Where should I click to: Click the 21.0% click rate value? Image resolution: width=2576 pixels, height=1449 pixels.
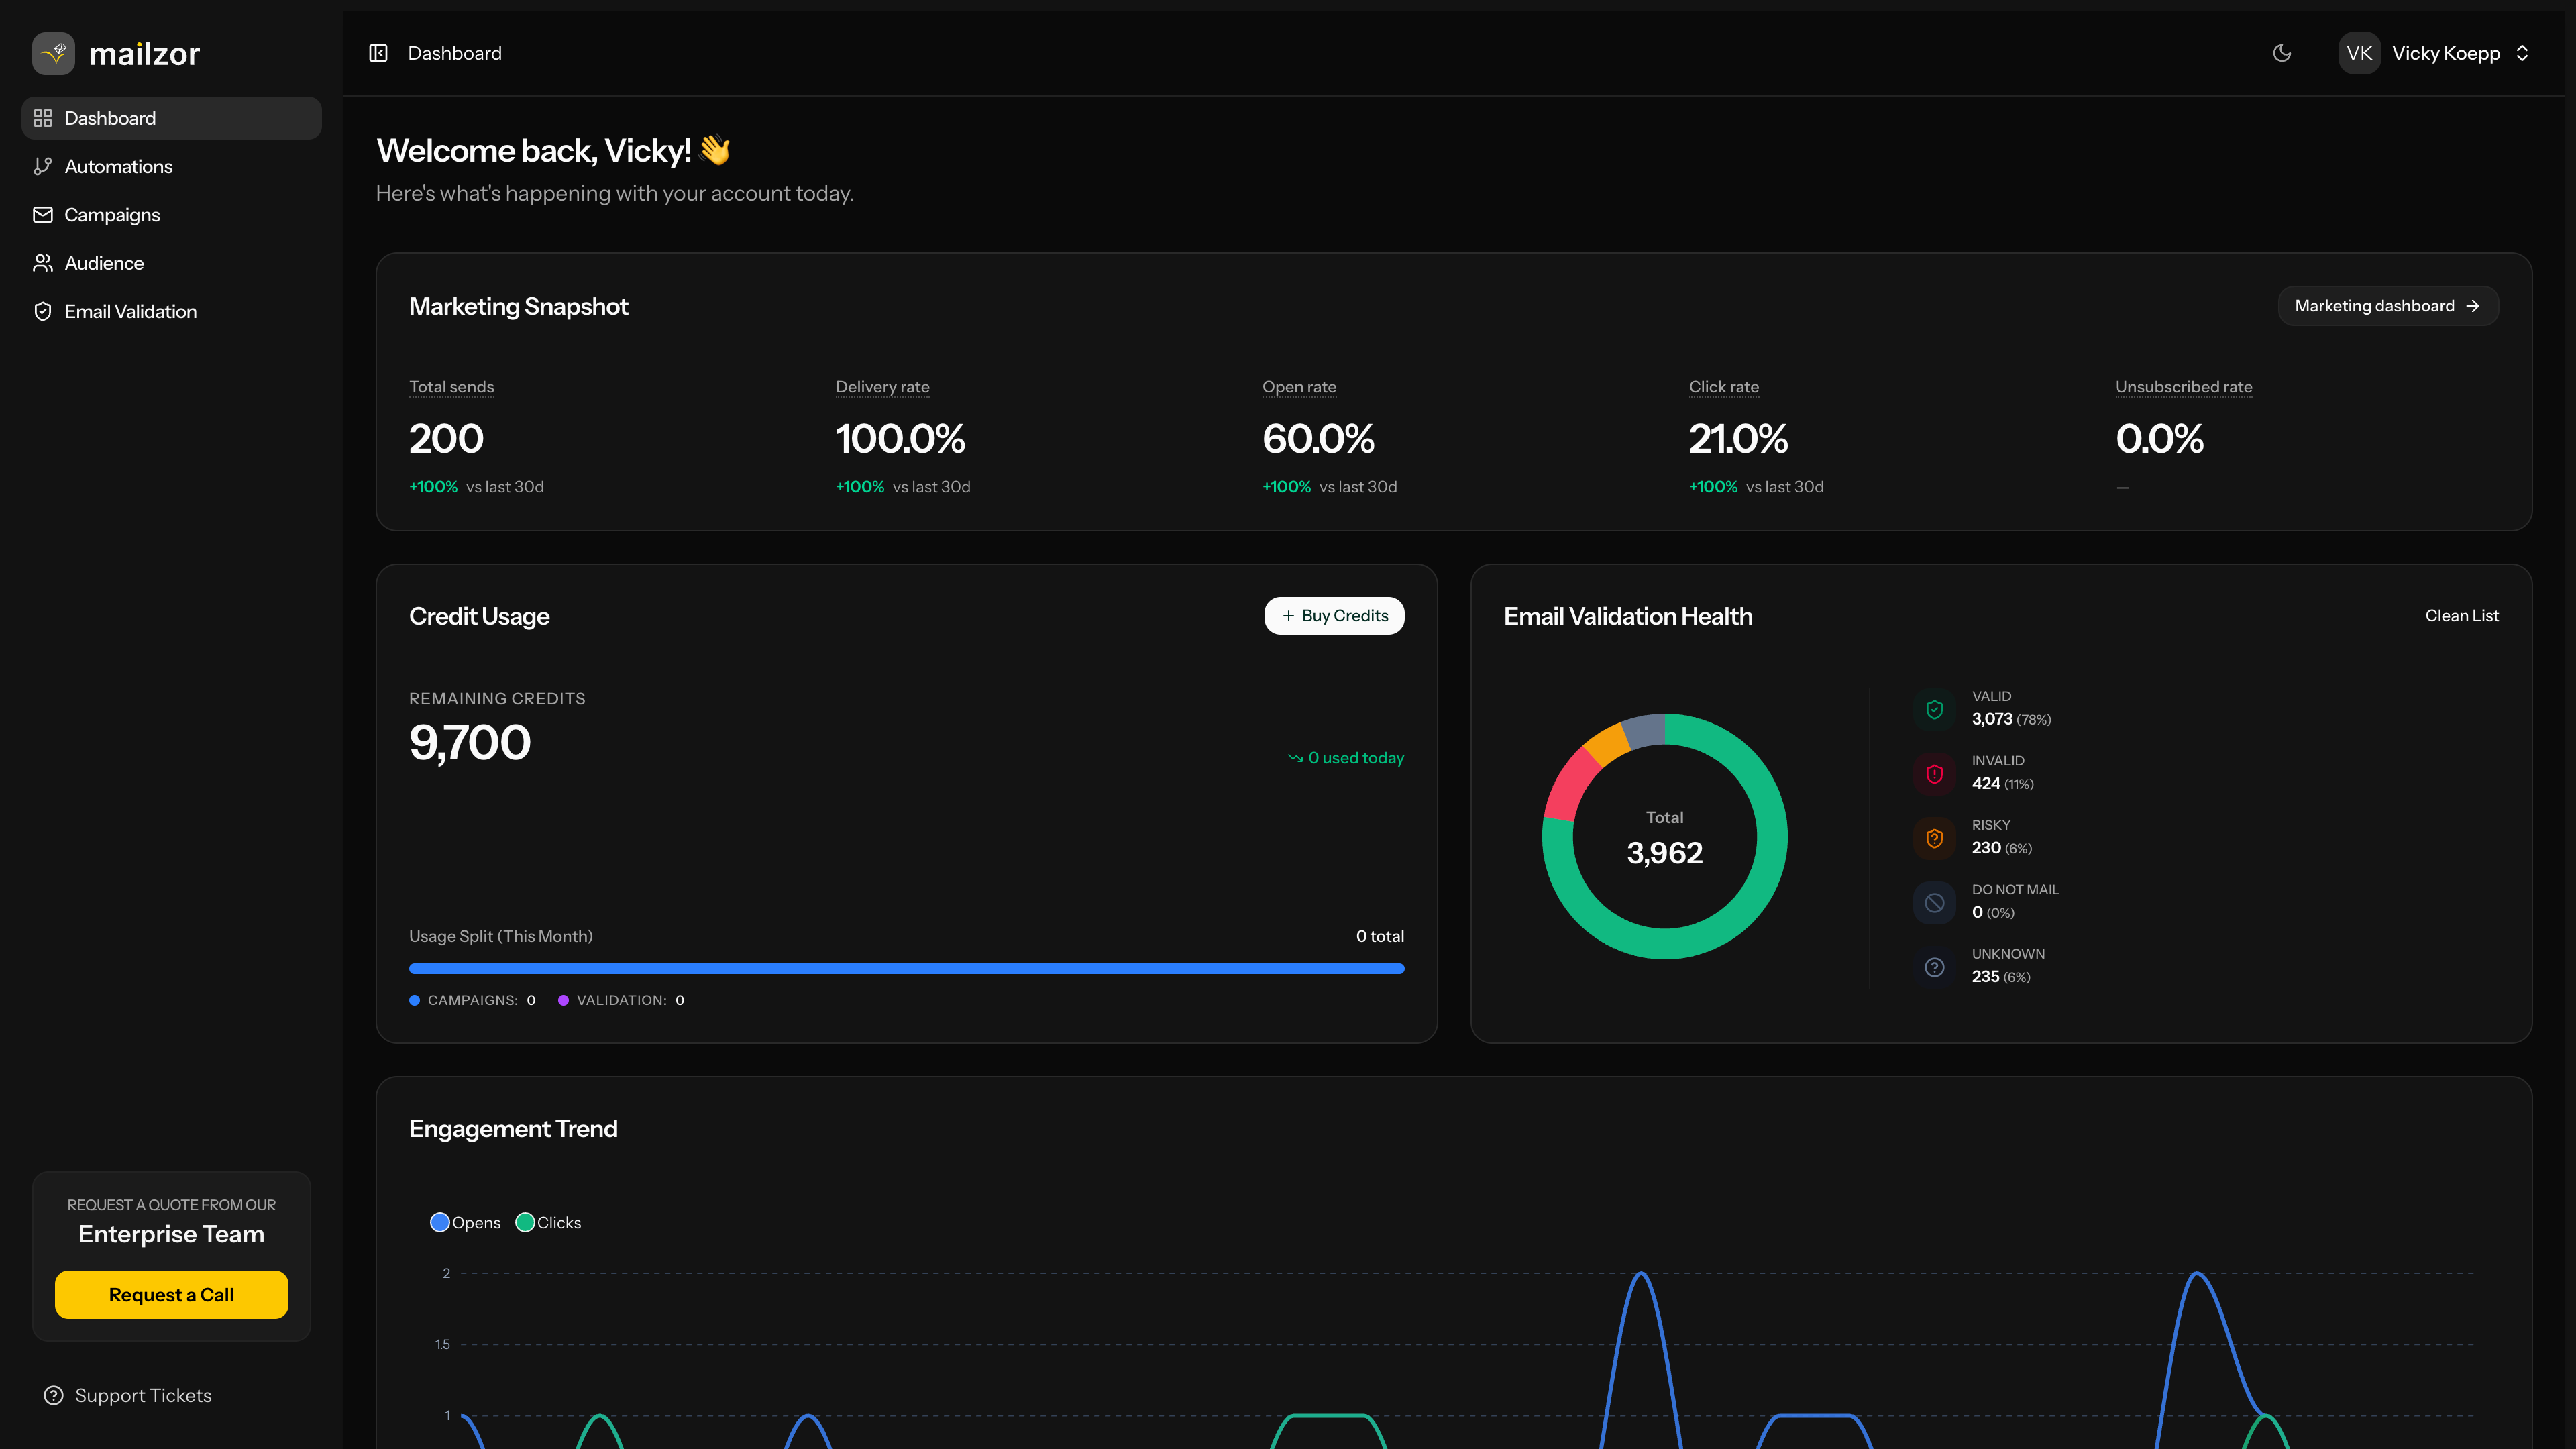[x=1738, y=439]
